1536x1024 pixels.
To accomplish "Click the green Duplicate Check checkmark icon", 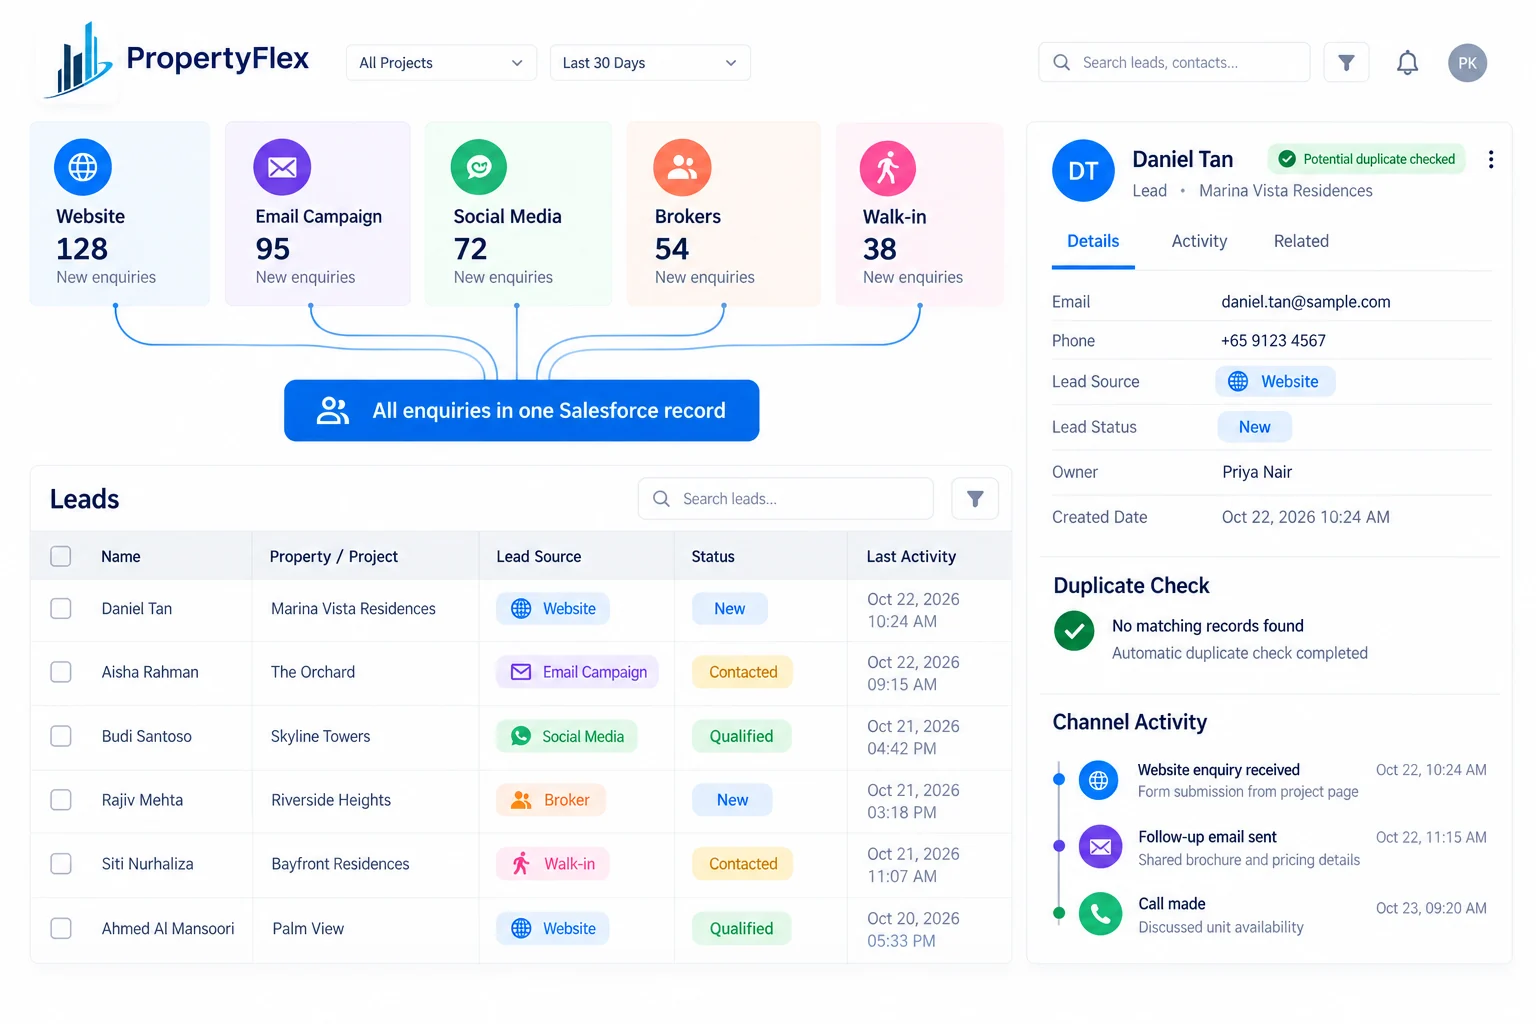I will coord(1074,631).
